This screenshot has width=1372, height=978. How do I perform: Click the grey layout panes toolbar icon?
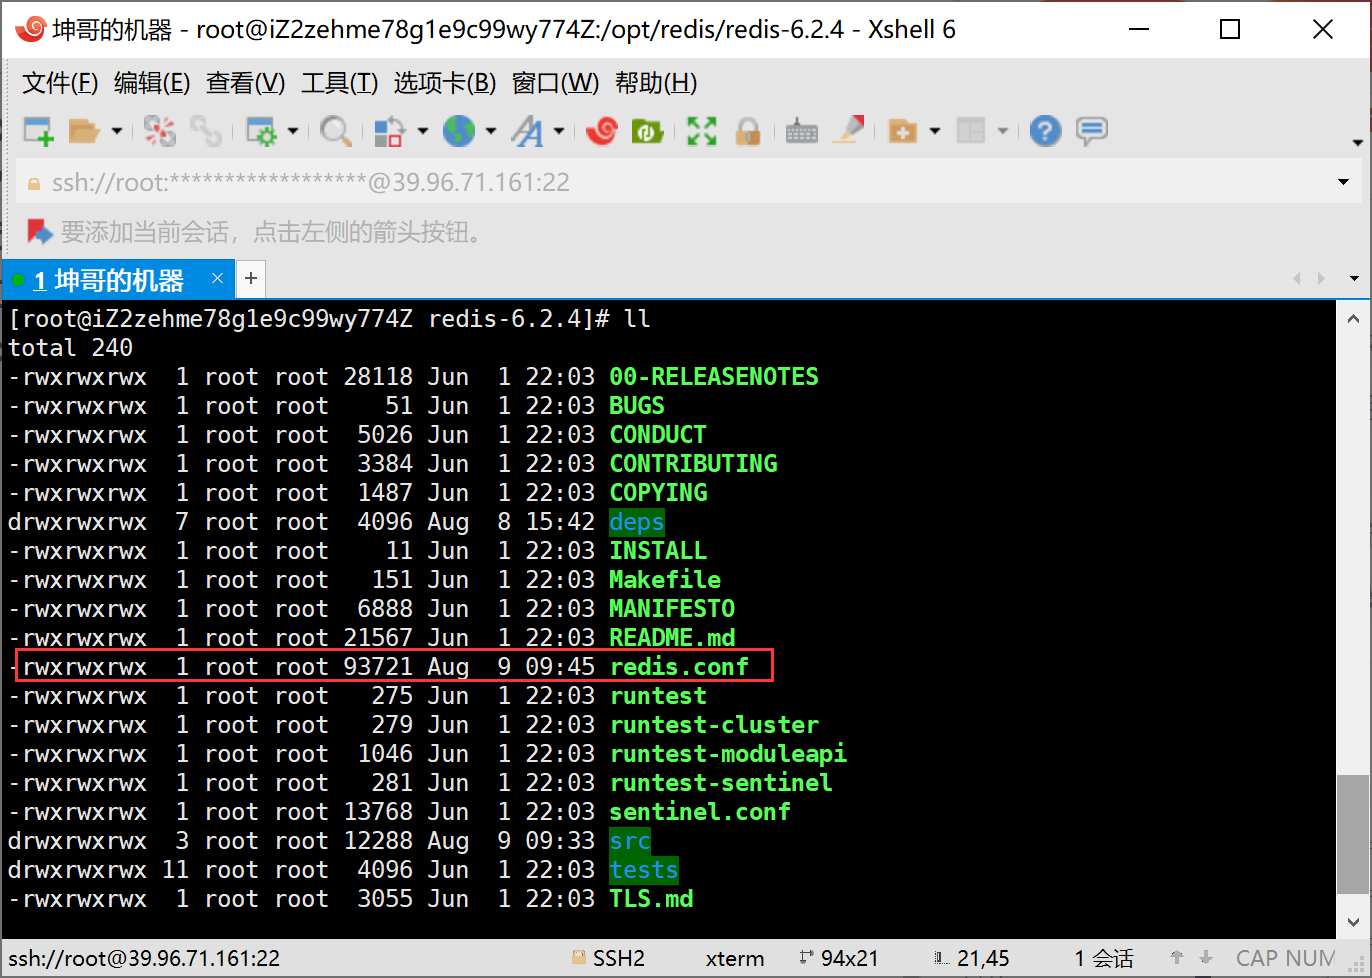(x=971, y=131)
